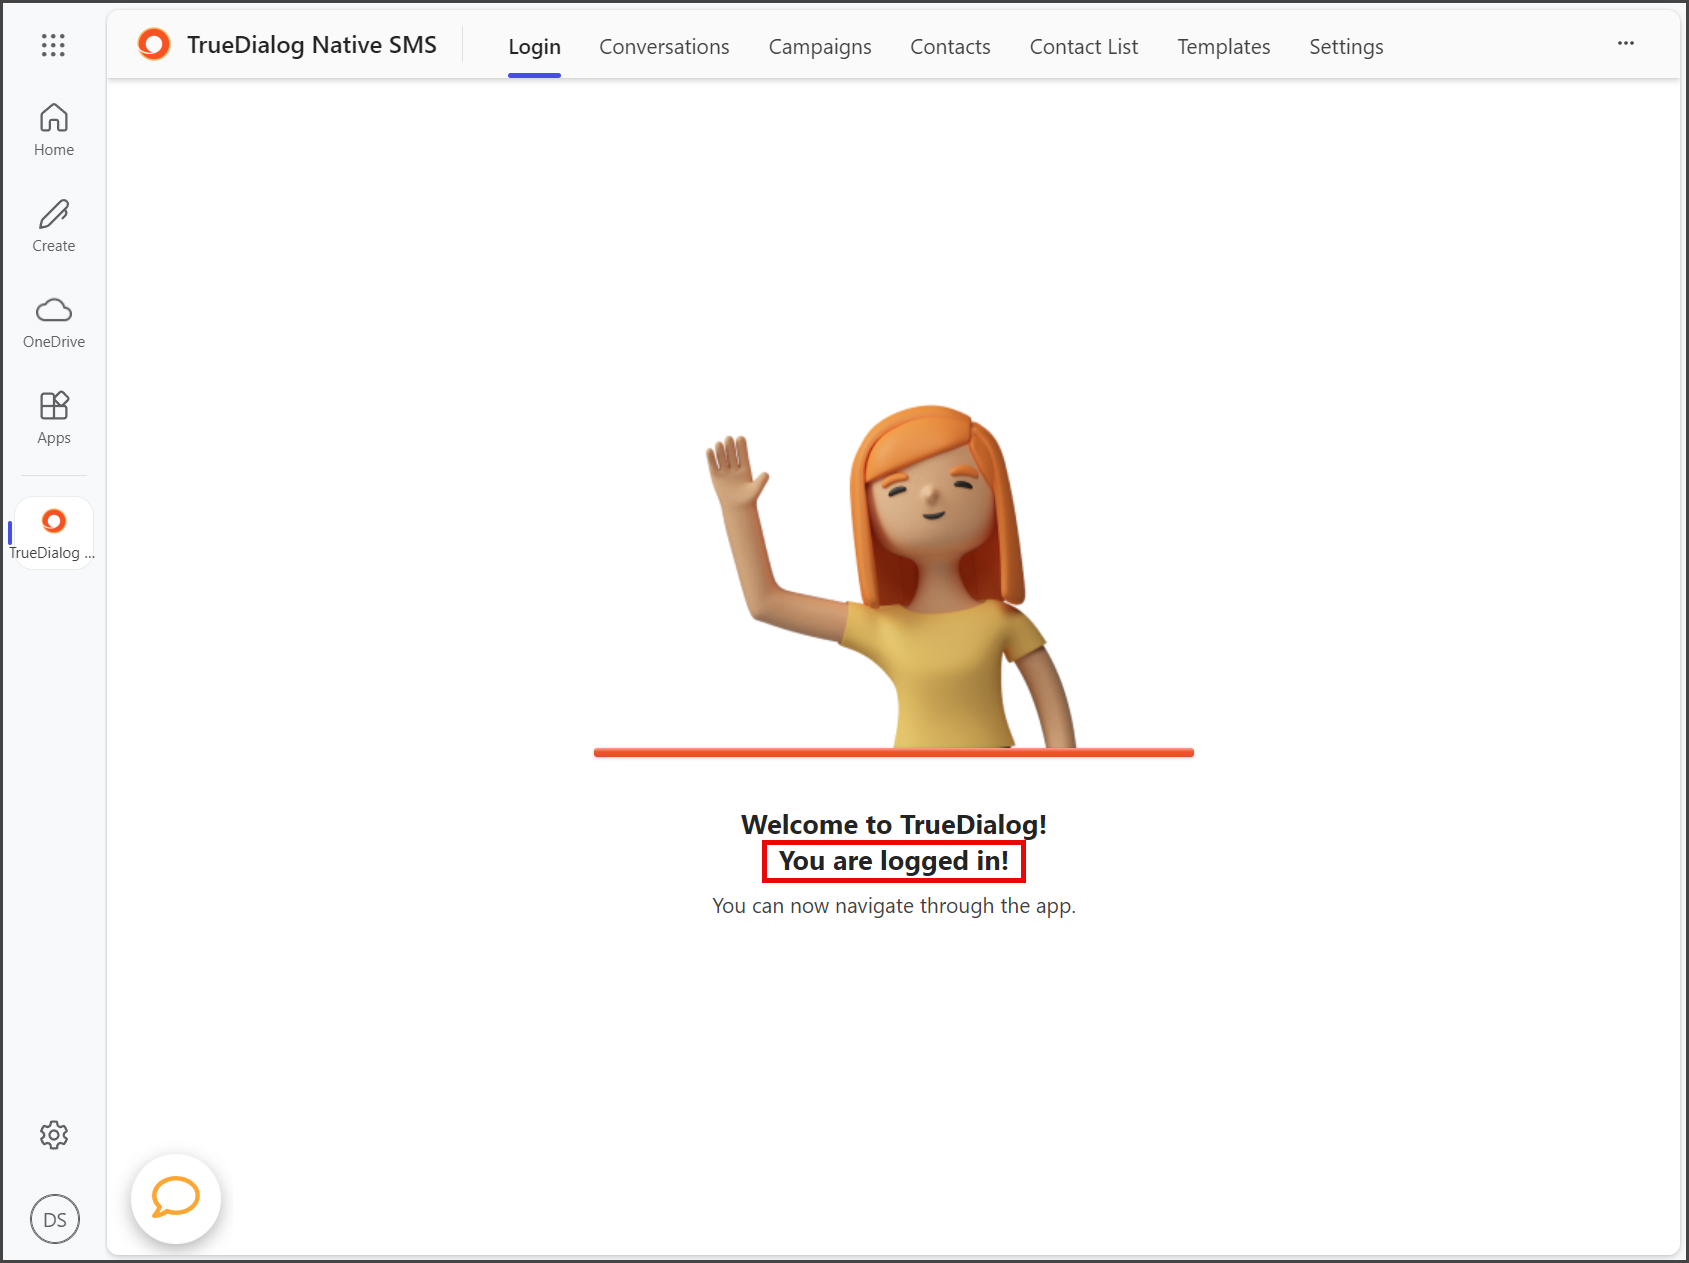Open the Create pencil icon
The height and width of the screenshot is (1263, 1689).
[x=54, y=226]
